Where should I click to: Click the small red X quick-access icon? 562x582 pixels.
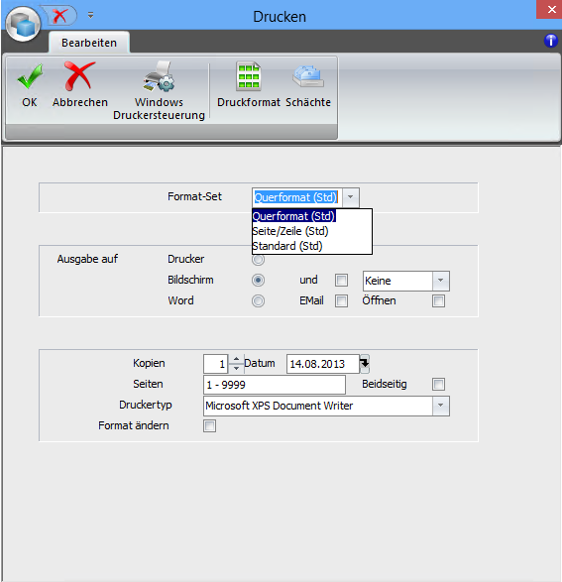click(60, 16)
